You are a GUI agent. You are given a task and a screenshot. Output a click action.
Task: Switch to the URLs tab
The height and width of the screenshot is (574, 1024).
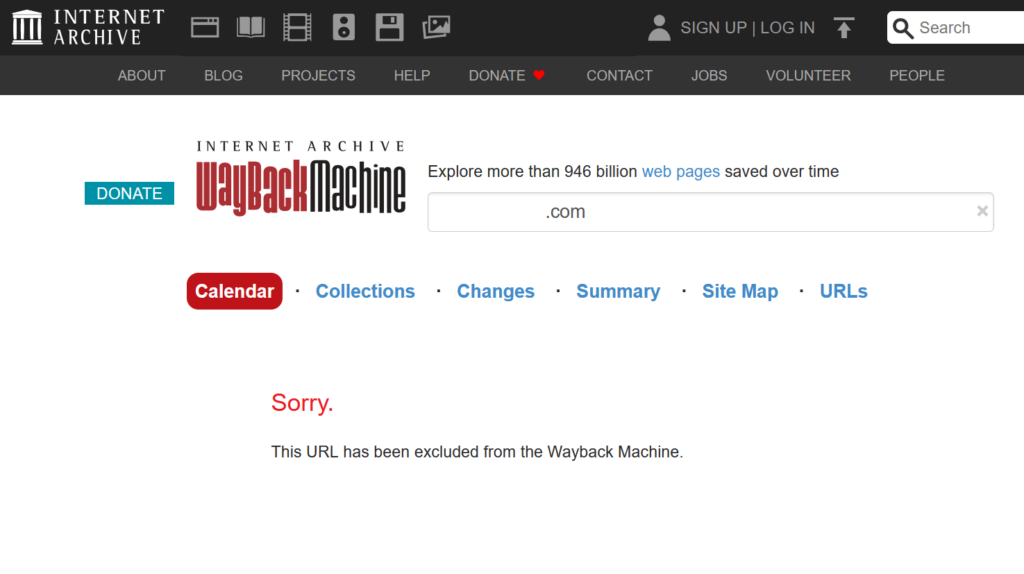pos(844,291)
